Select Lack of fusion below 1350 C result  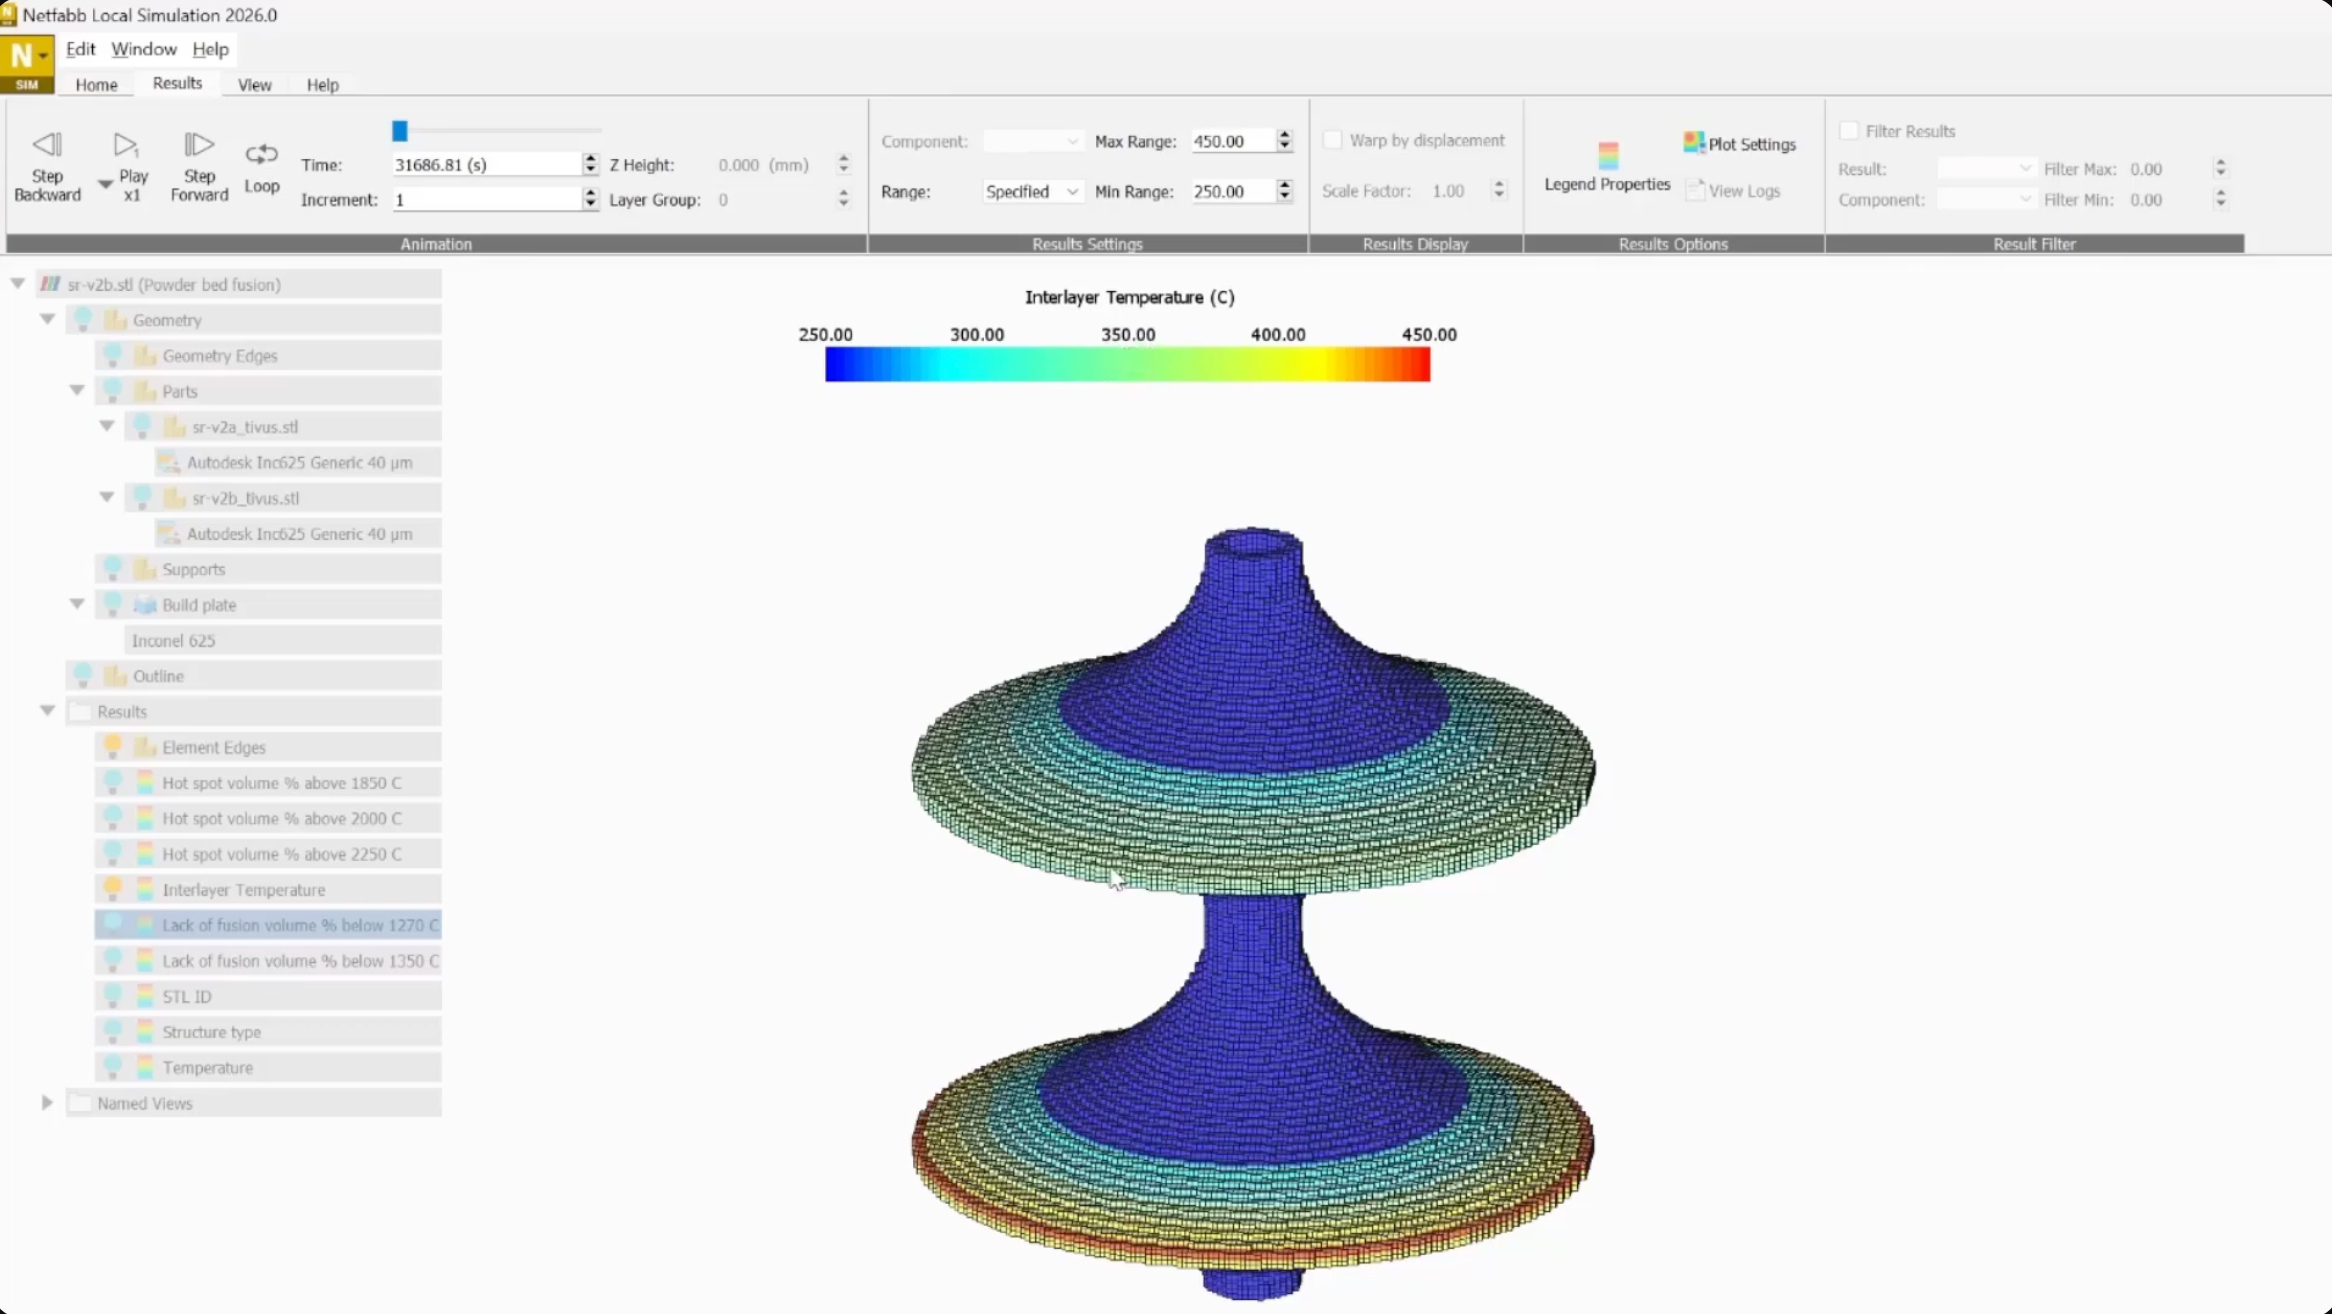pos(268,961)
